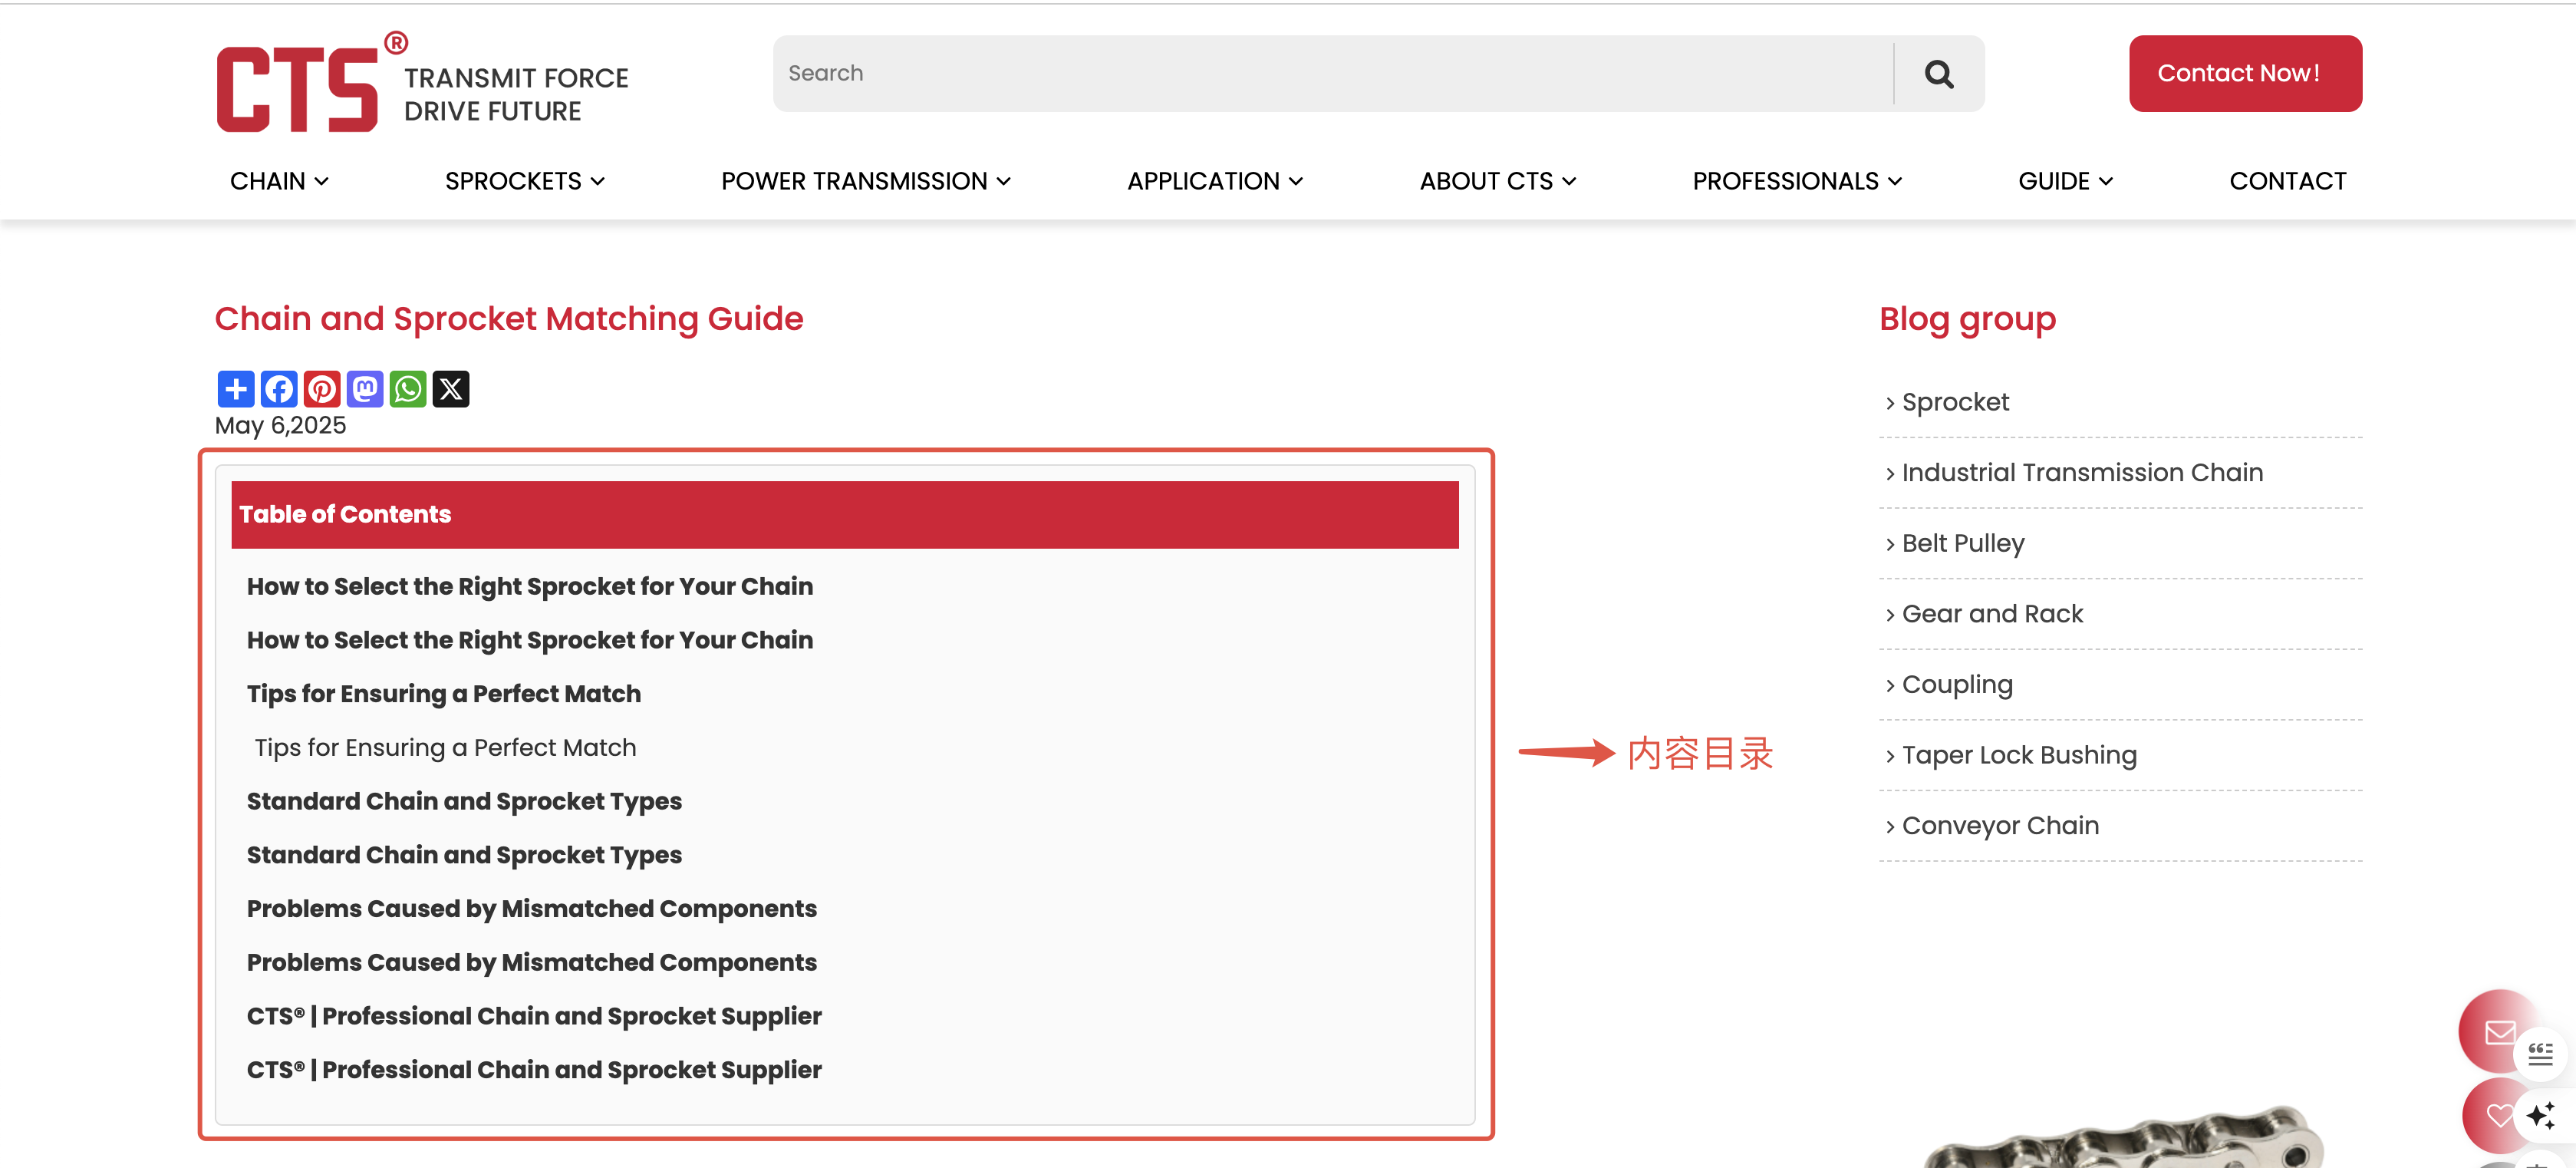This screenshot has height=1168, width=2576.
Task: Share via the Mastodon icon
Action: click(365, 389)
